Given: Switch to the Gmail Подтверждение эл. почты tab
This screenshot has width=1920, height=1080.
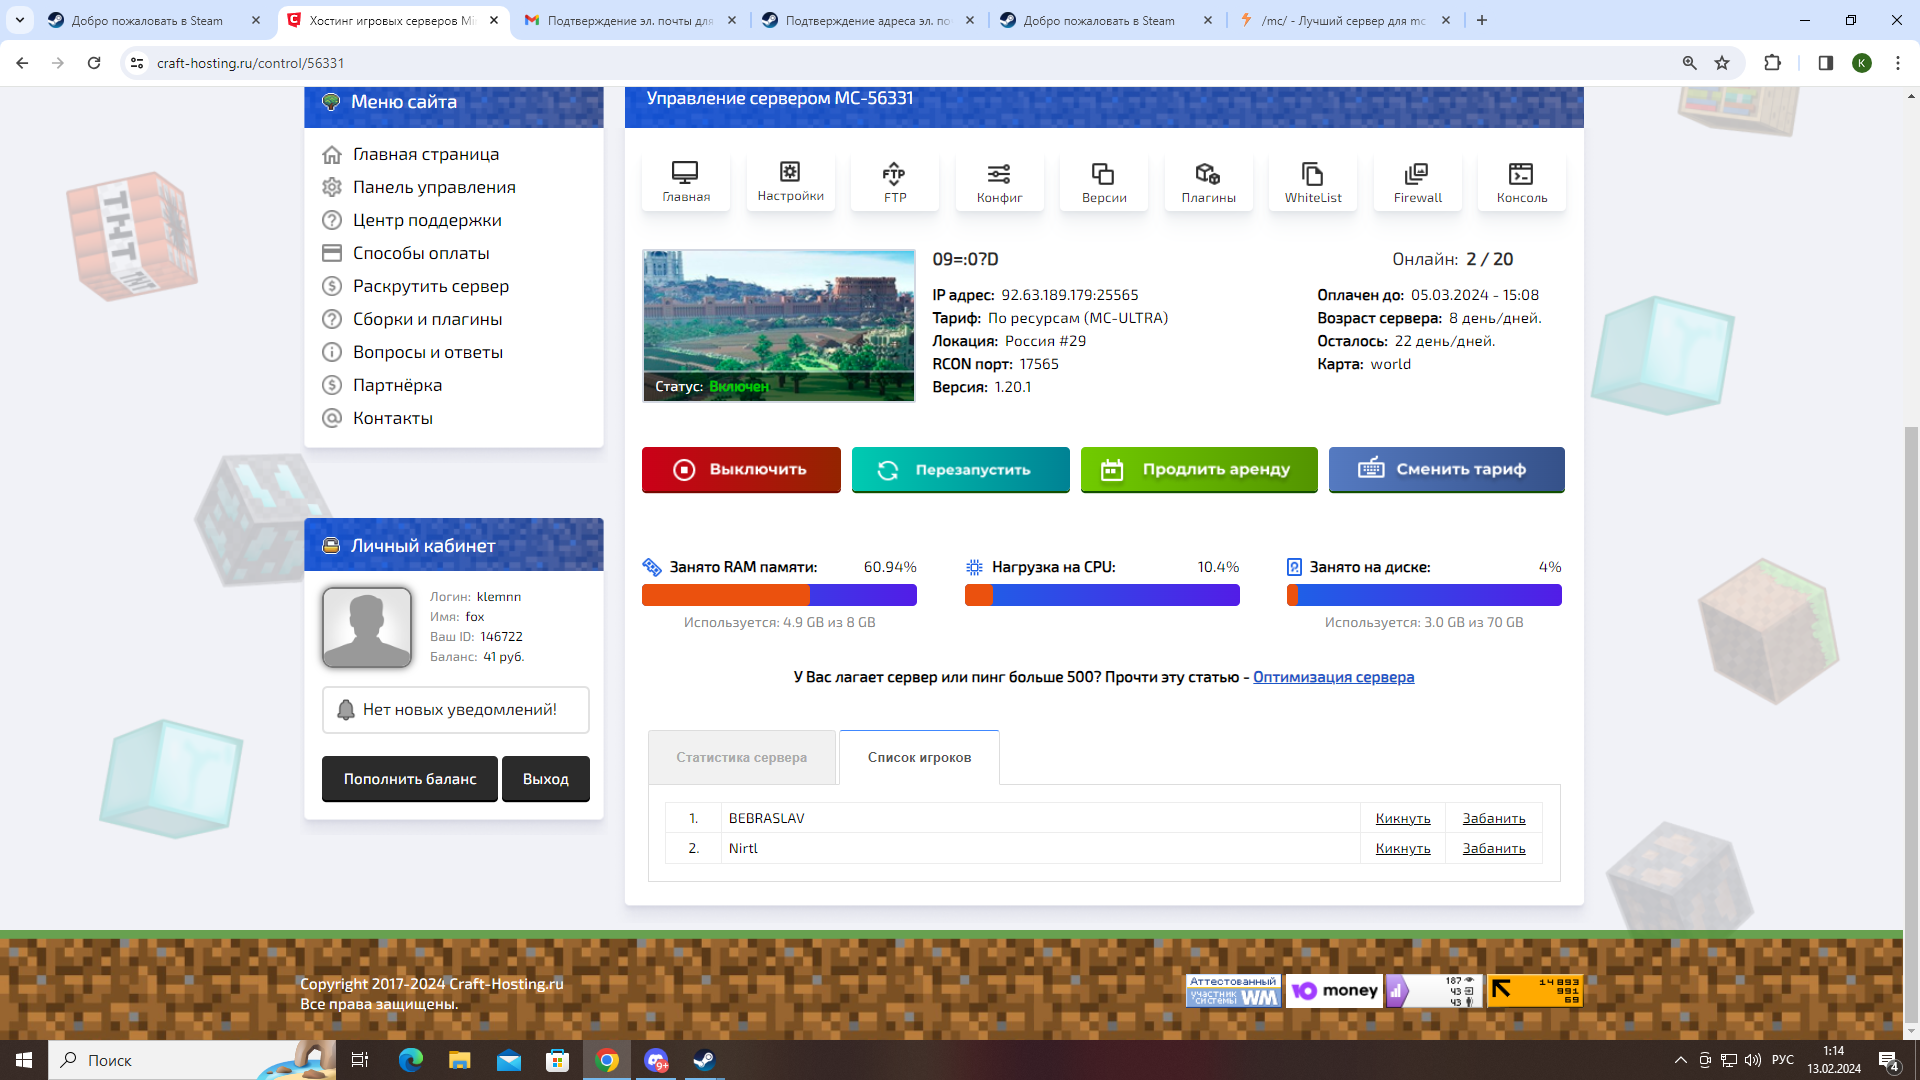Looking at the screenshot, I should (630, 20).
